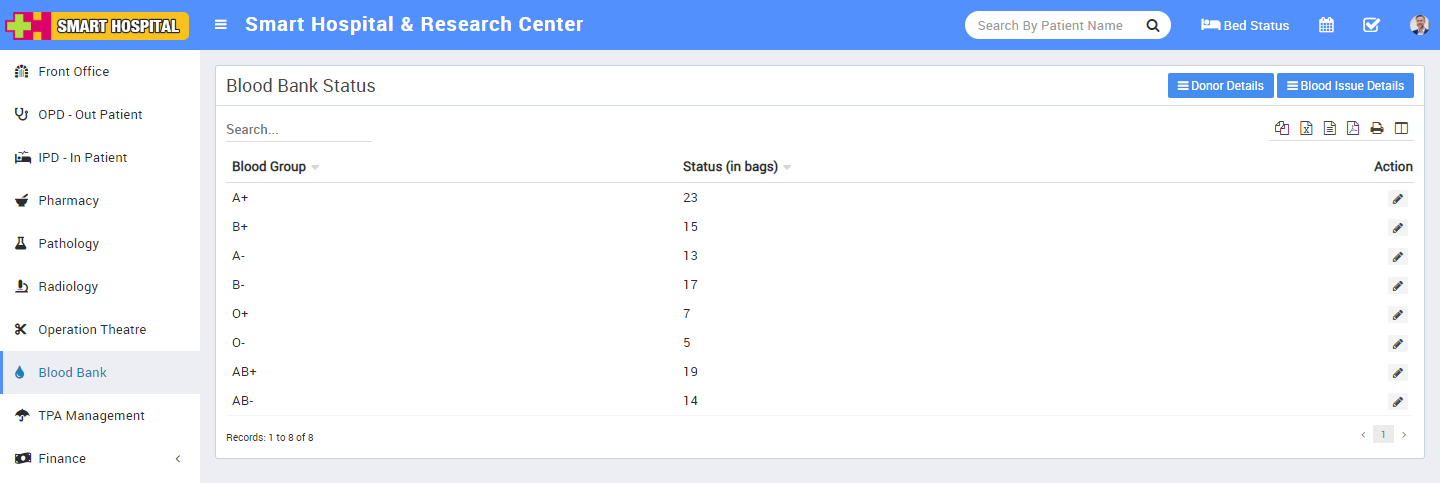Copy table data with the copy icon
Image resolution: width=1440 pixels, height=483 pixels.
tap(1282, 128)
